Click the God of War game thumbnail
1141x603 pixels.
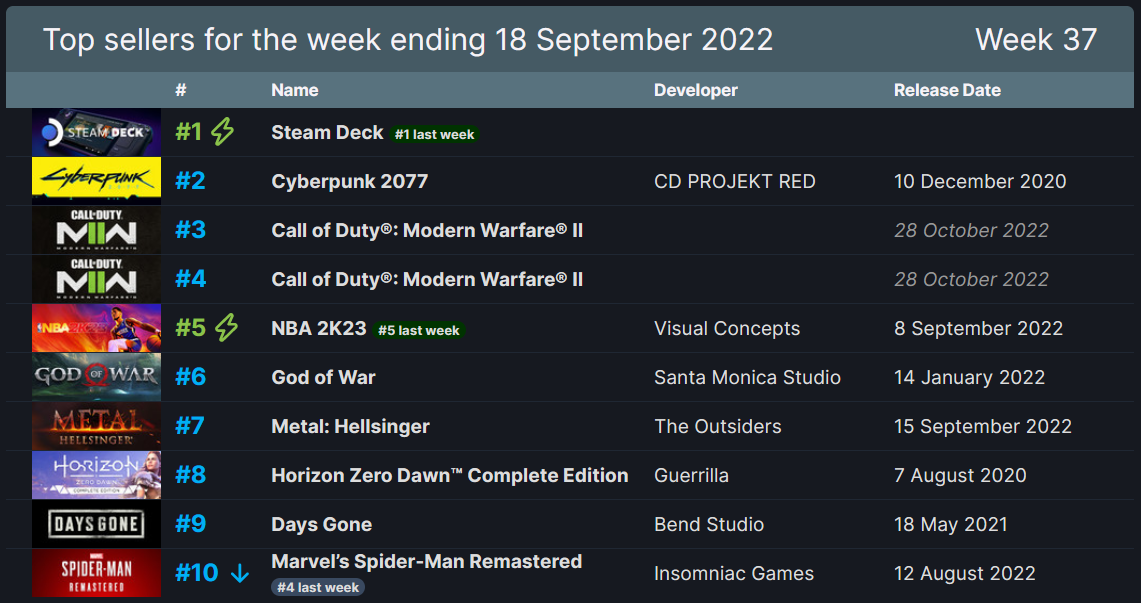click(x=96, y=377)
